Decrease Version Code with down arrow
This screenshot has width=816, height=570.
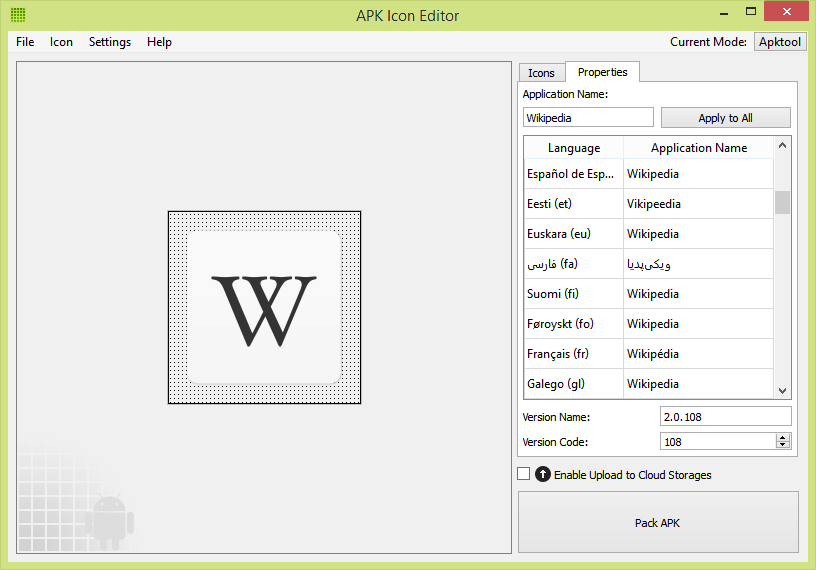click(x=783, y=446)
